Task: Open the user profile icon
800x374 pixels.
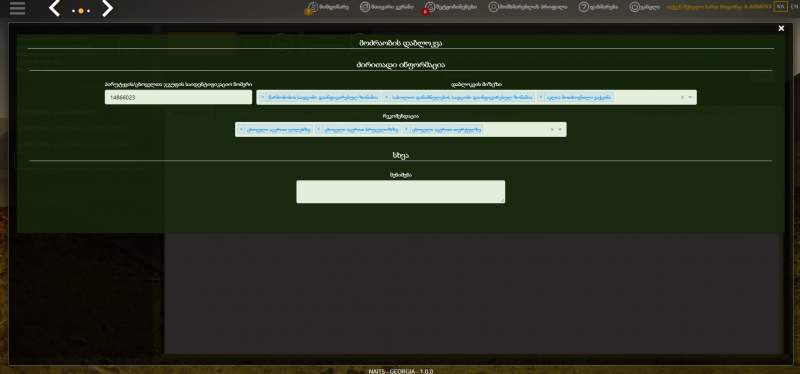Action: (x=528, y=7)
